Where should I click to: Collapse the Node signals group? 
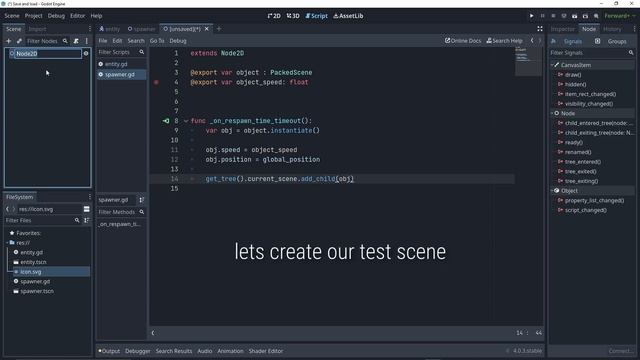coord(552,113)
